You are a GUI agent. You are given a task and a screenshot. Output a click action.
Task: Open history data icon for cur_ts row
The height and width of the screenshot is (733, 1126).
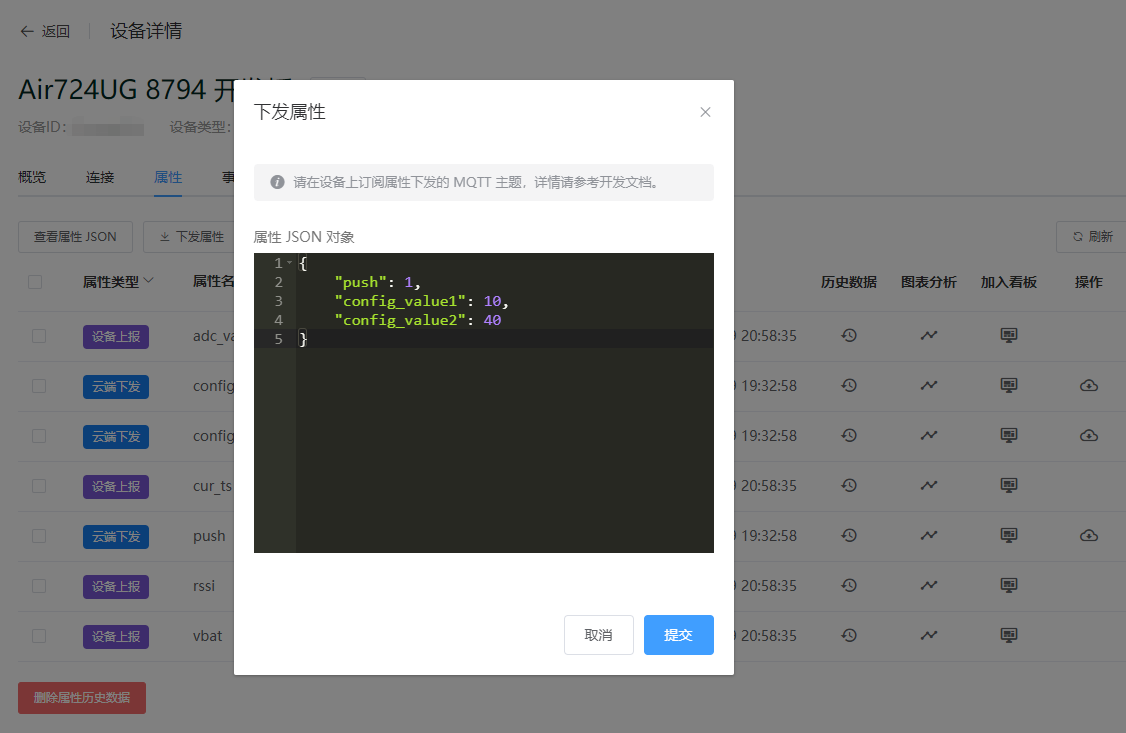[x=850, y=485]
